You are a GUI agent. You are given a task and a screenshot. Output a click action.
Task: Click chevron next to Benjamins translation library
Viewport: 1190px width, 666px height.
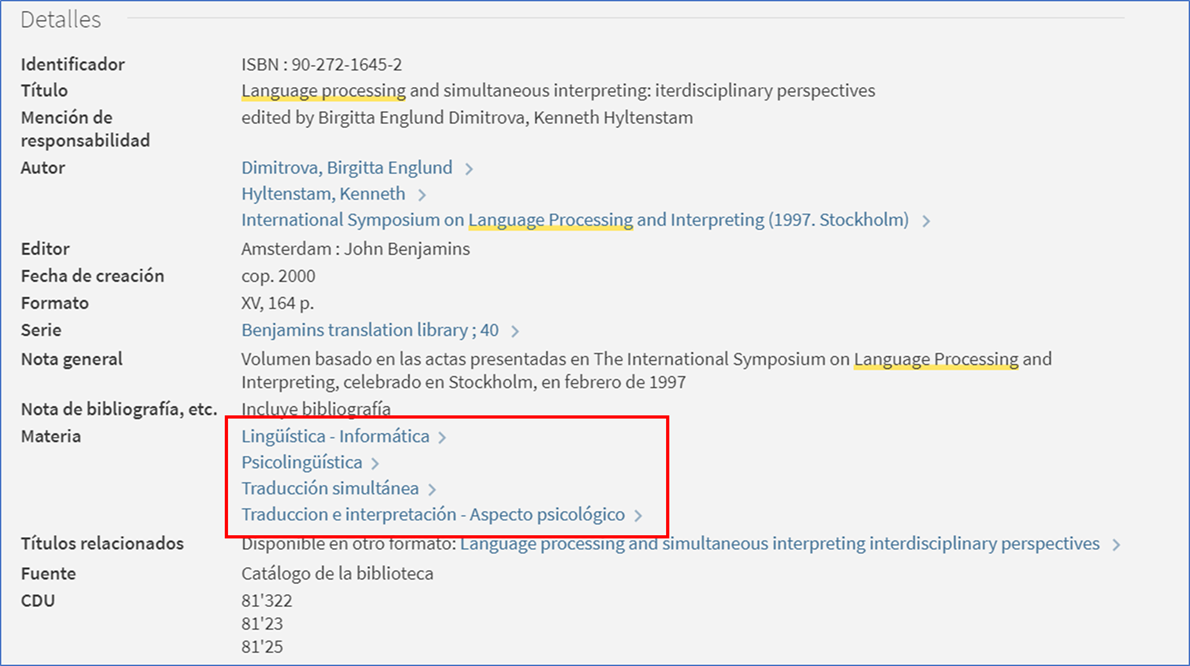click(x=515, y=331)
